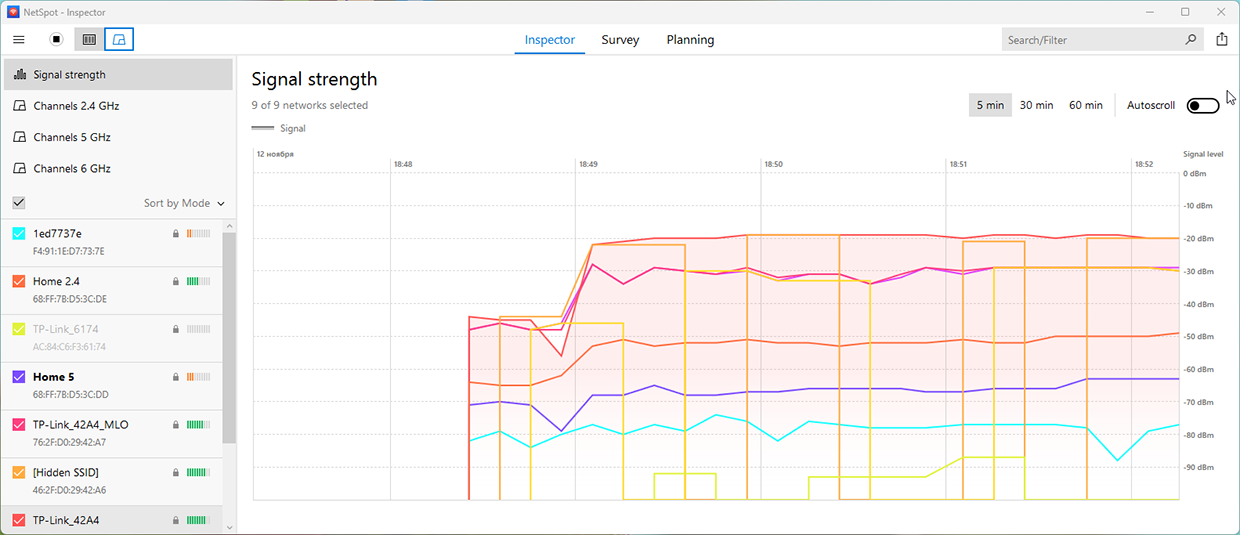This screenshot has width=1240, height=535.
Task: Click the search magnifier icon
Action: coord(1190,40)
